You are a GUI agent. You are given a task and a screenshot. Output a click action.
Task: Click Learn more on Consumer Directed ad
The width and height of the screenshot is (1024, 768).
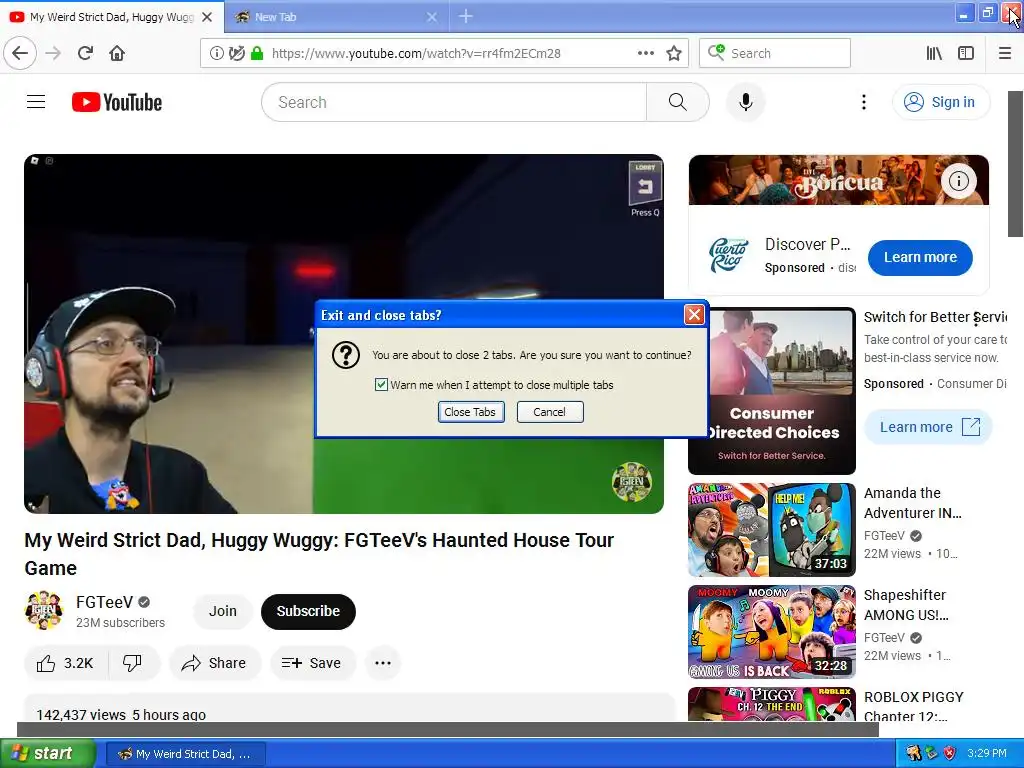(x=928, y=427)
